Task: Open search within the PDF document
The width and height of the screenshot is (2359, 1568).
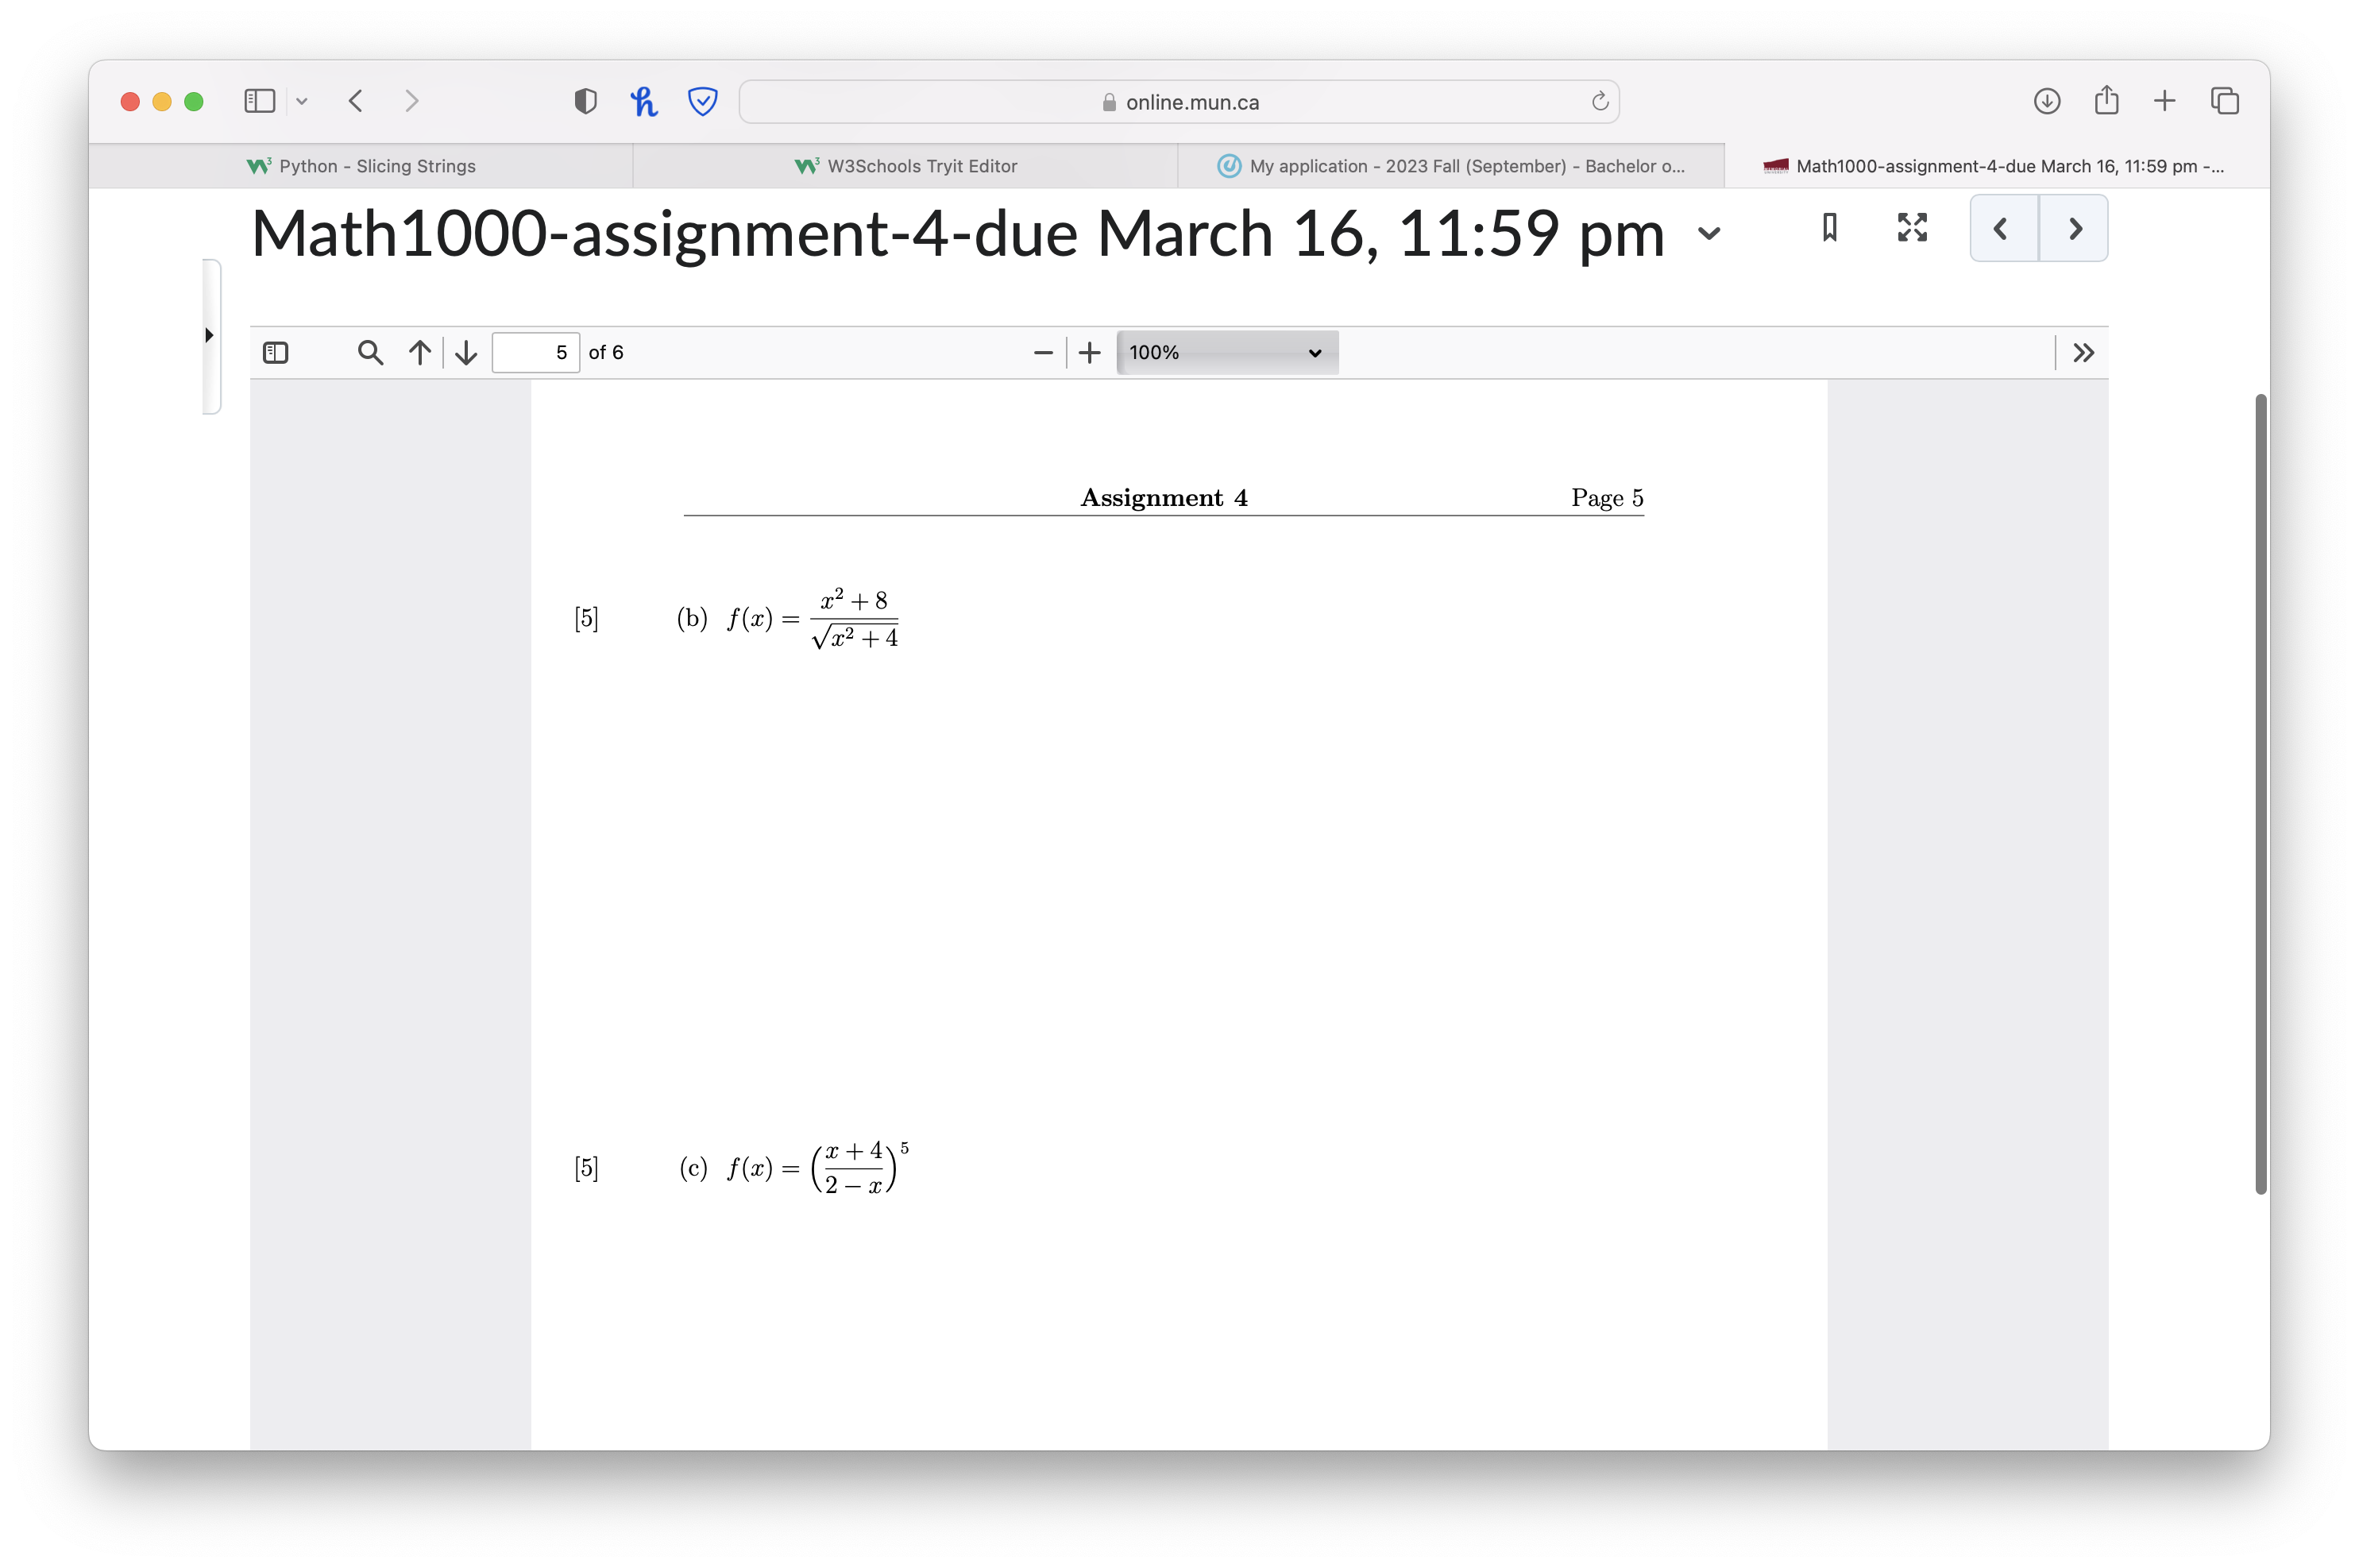Action: coord(369,352)
